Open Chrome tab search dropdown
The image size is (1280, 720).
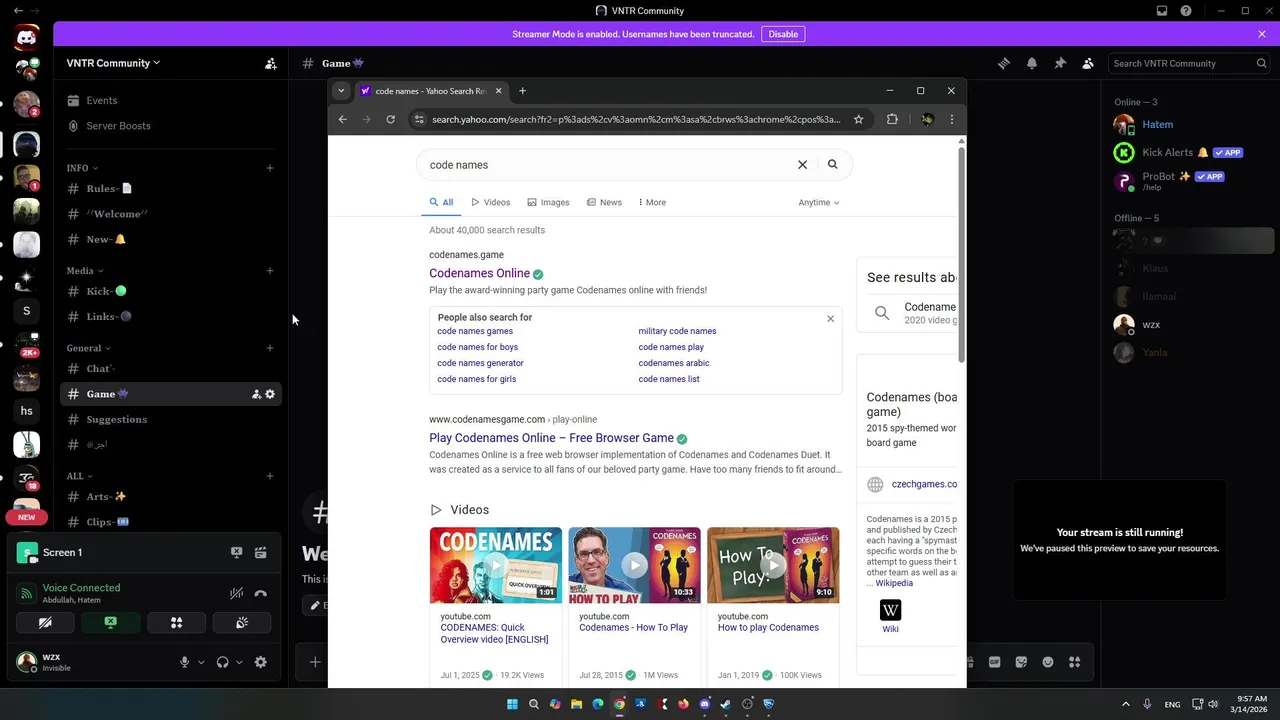(341, 91)
